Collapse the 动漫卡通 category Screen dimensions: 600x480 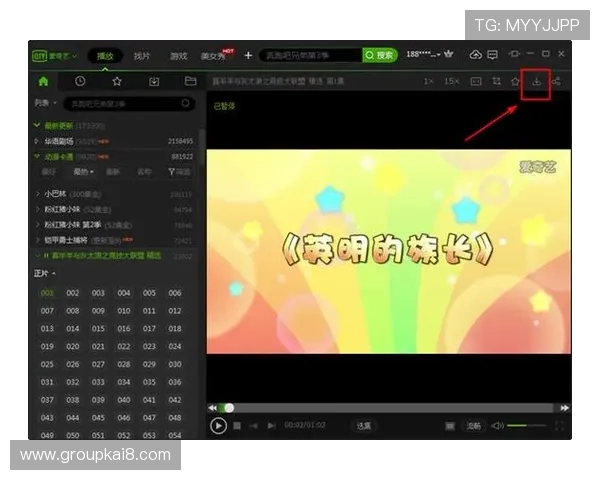coord(37,157)
